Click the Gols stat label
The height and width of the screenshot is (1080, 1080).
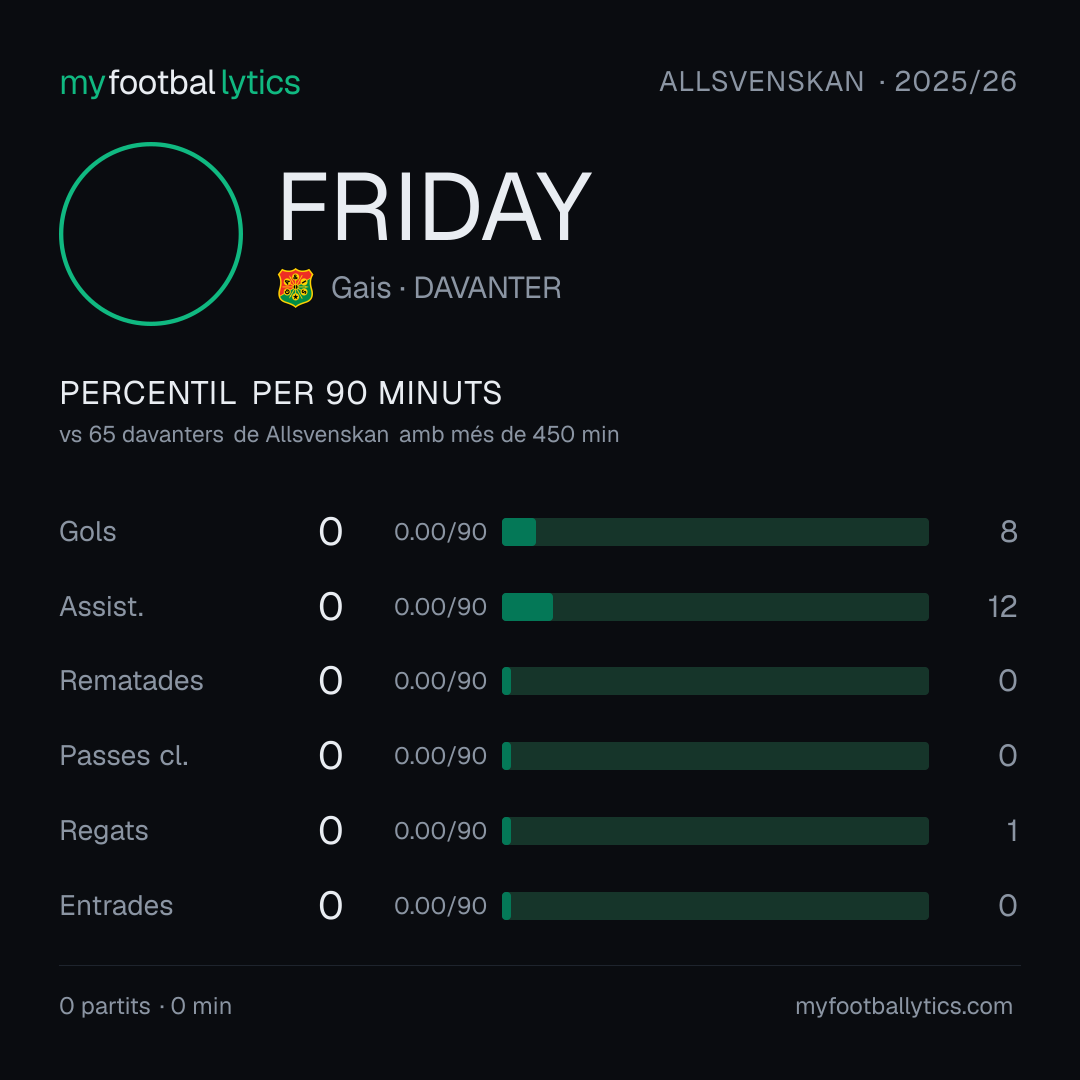point(87,532)
